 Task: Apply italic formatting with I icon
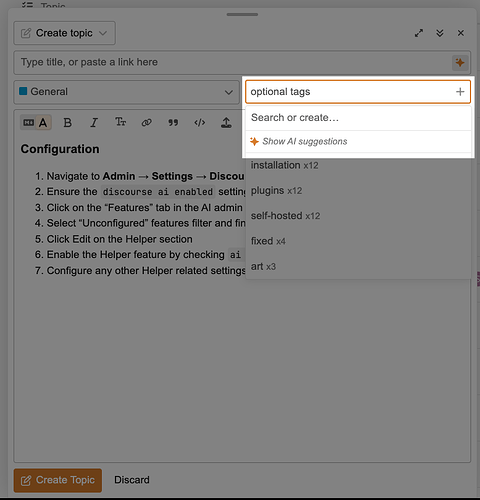click(94, 123)
